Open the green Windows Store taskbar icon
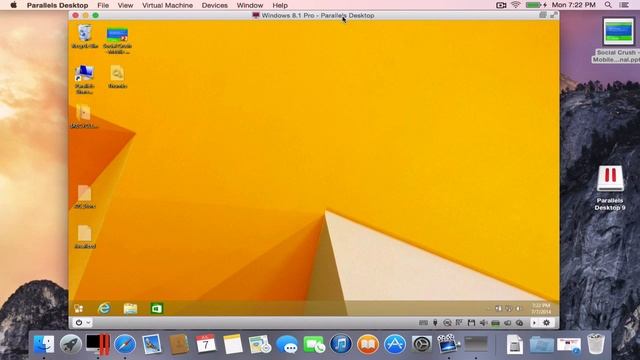The image size is (640, 360). point(157,309)
